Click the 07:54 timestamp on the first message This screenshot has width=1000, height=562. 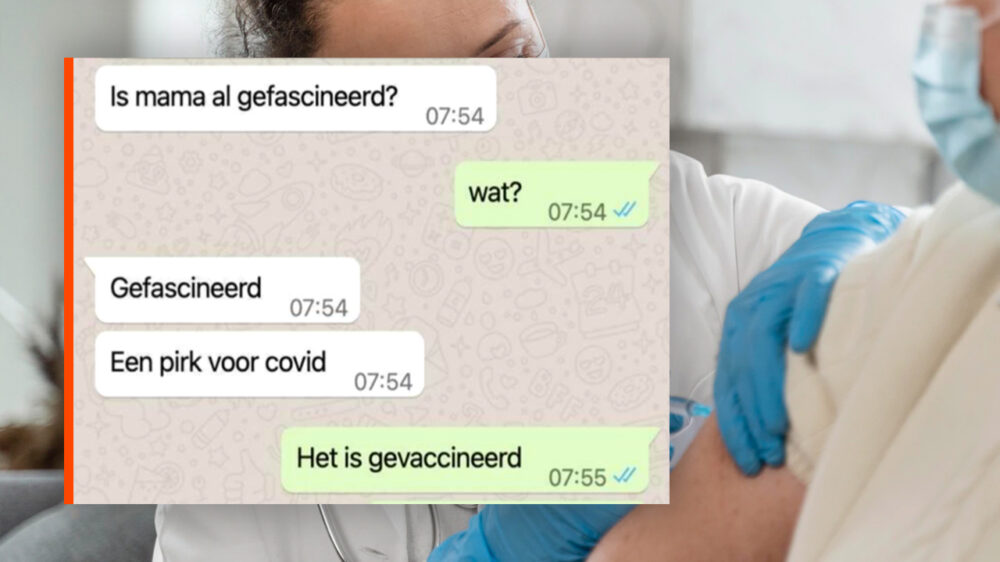tap(455, 116)
